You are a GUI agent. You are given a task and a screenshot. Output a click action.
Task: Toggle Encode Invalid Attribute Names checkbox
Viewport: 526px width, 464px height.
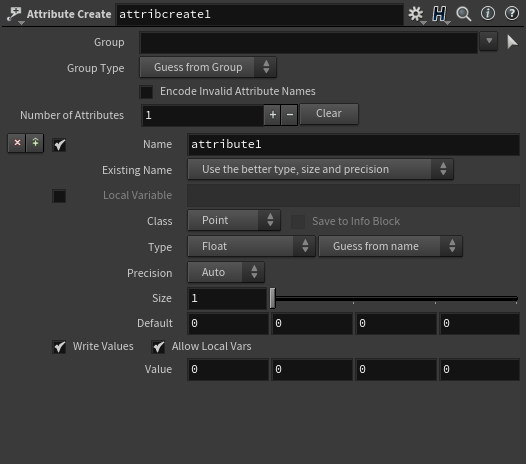click(146, 92)
